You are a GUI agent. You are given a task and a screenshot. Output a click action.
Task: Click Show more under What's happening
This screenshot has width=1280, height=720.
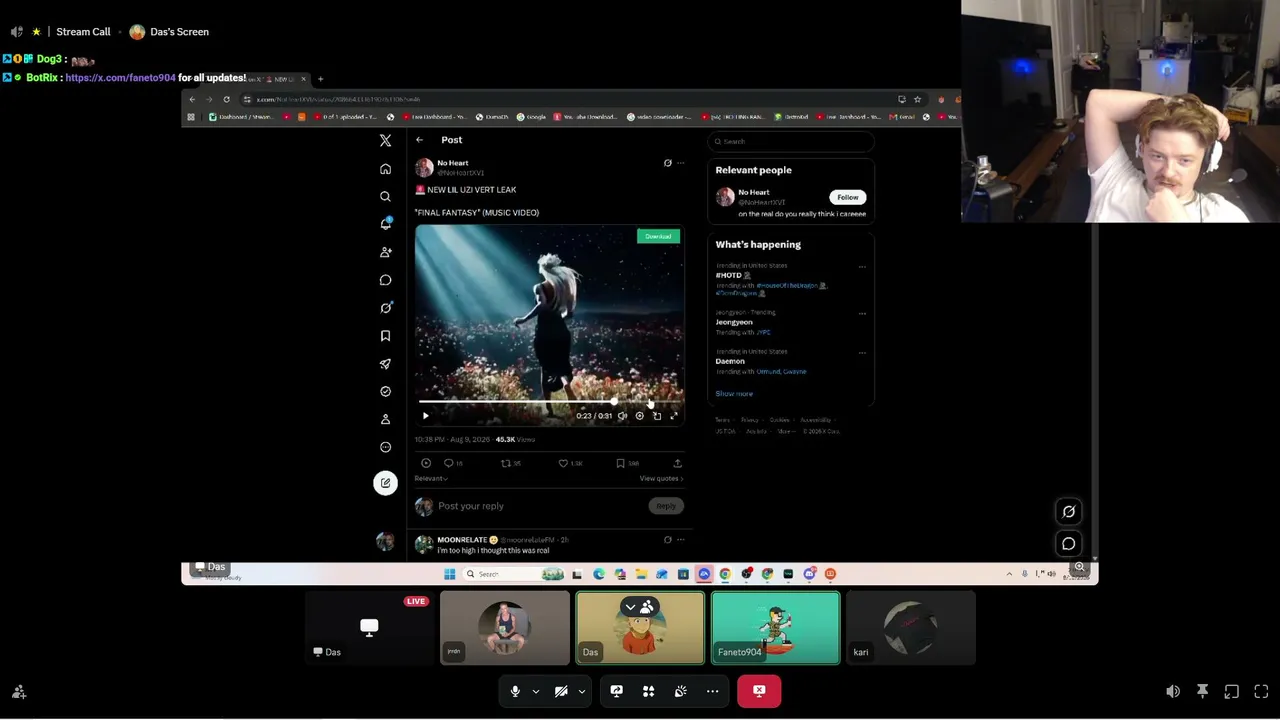(x=734, y=394)
